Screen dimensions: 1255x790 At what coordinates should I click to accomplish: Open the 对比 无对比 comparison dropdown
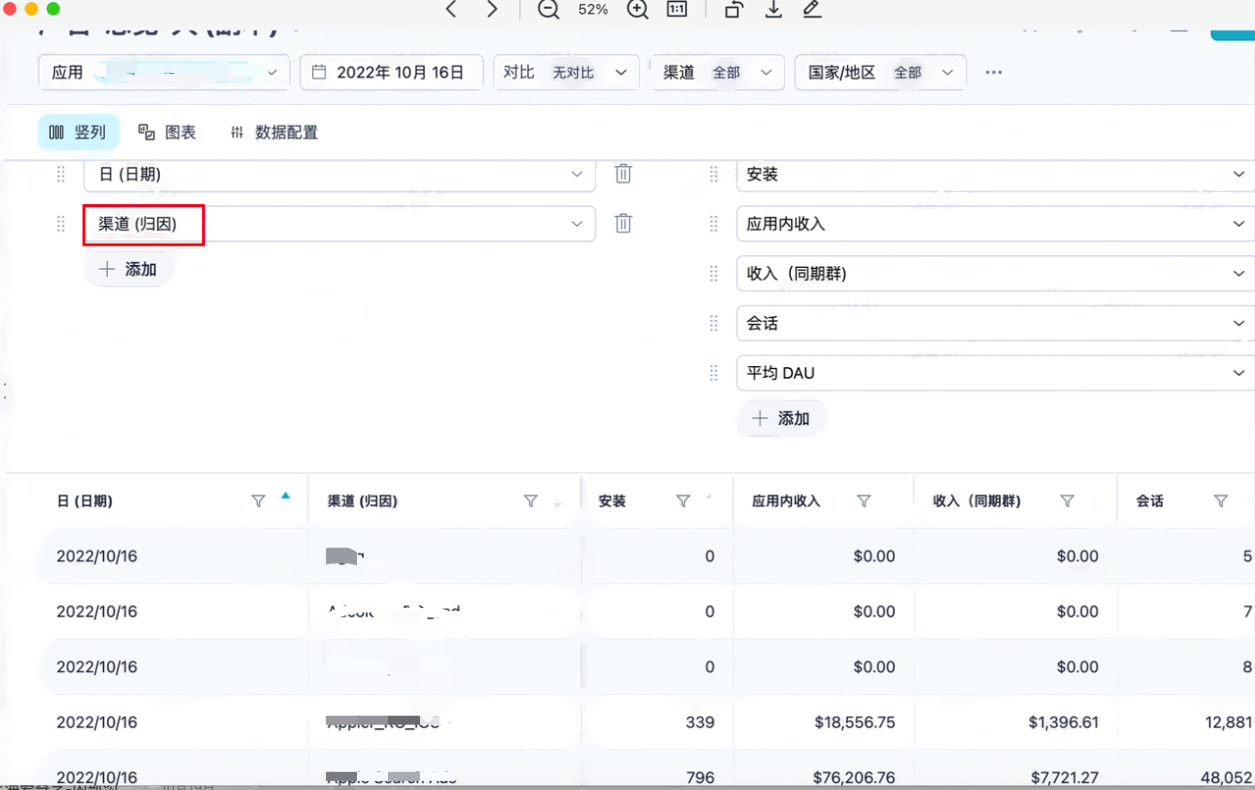[566, 72]
